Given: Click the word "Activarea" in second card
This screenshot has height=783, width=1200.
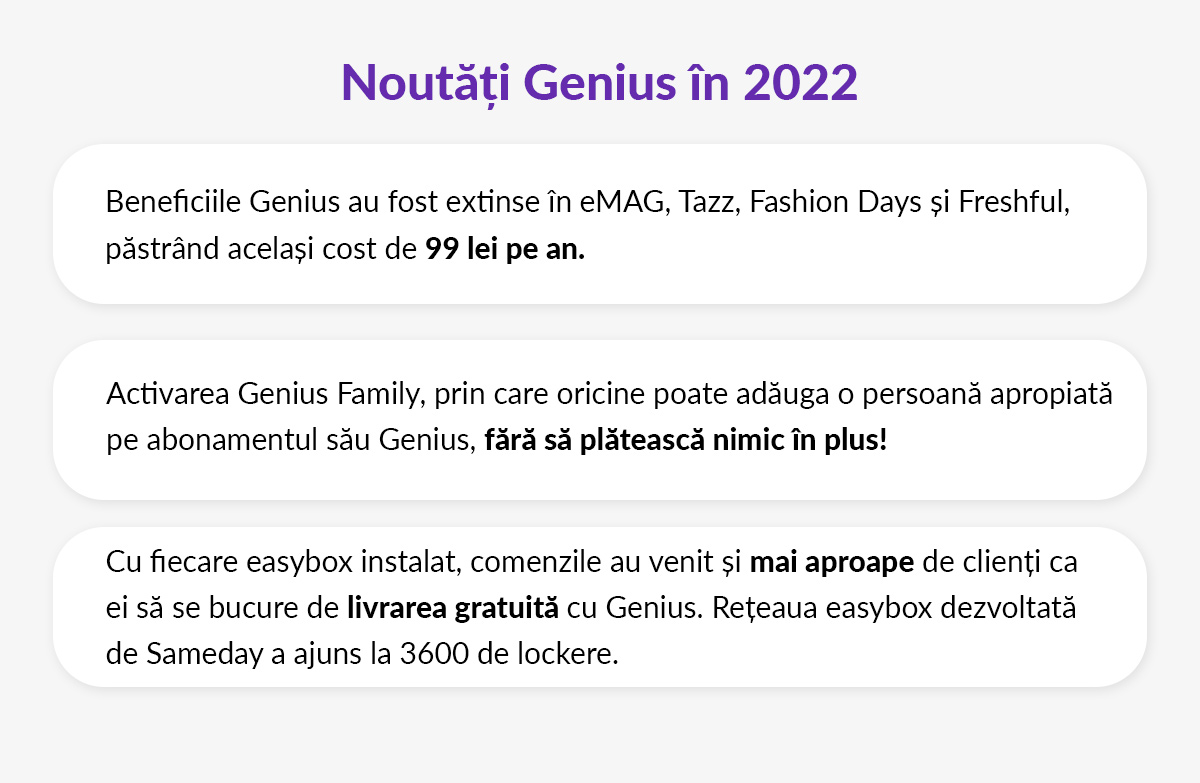Looking at the screenshot, I should click(169, 394).
